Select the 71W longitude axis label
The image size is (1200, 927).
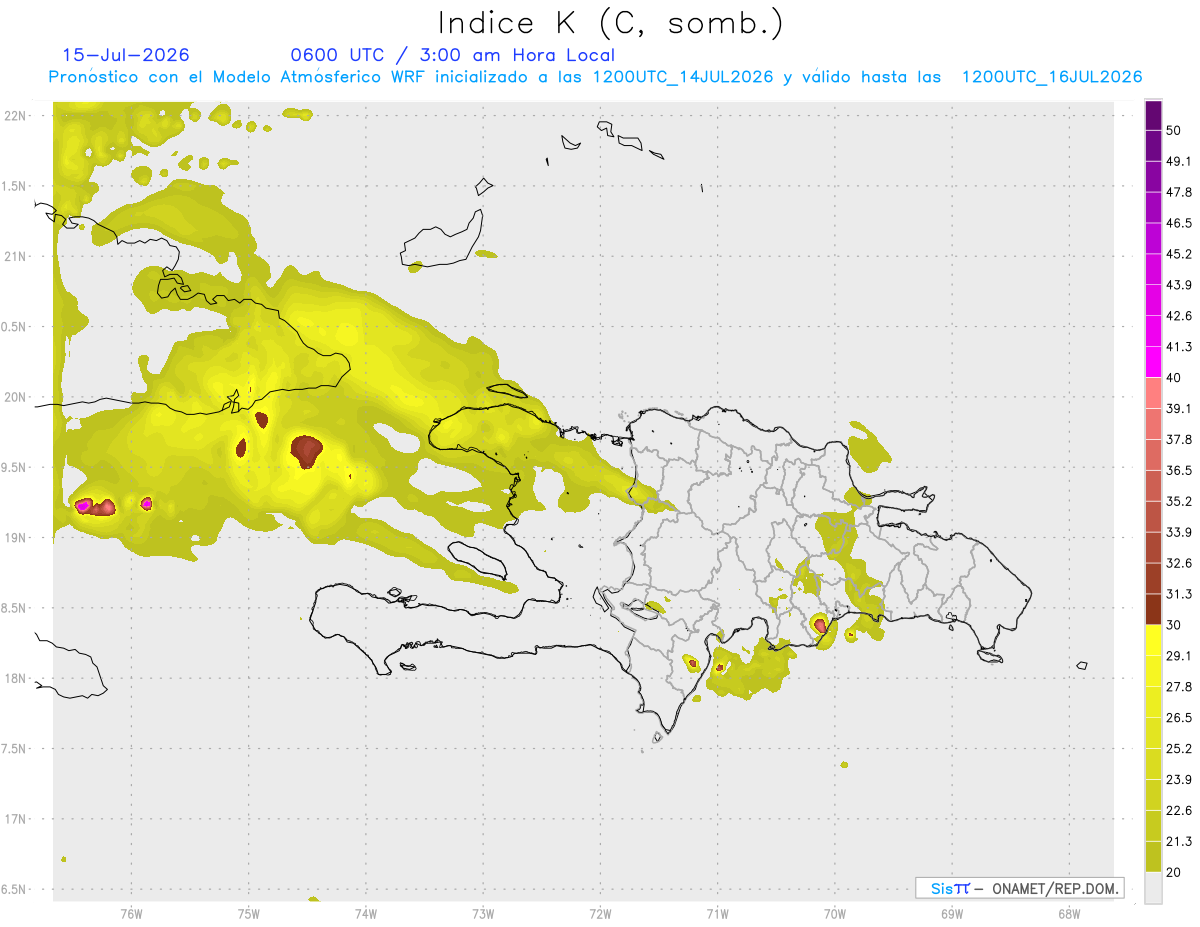[x=717, y=914]
